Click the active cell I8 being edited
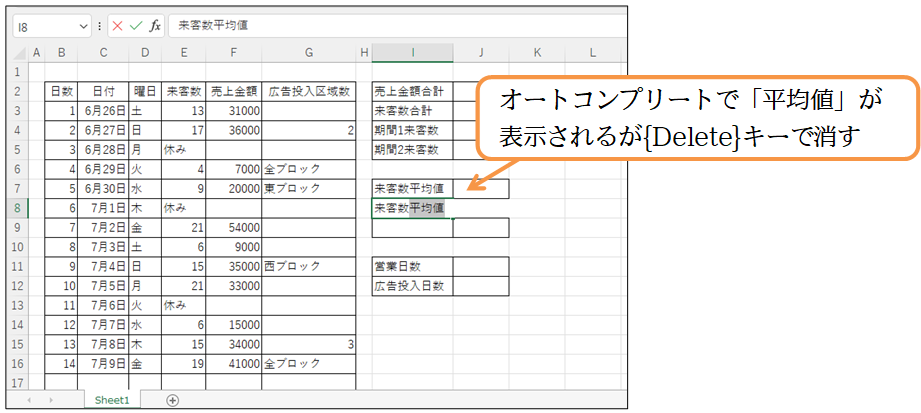Screen dimensions: 921x413 pos(413,208)
